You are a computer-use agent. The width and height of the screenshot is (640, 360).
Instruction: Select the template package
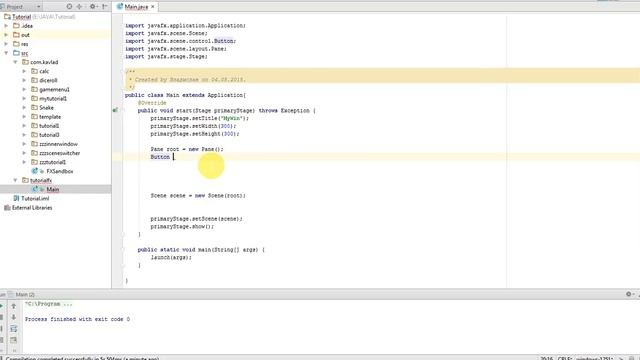50,117
